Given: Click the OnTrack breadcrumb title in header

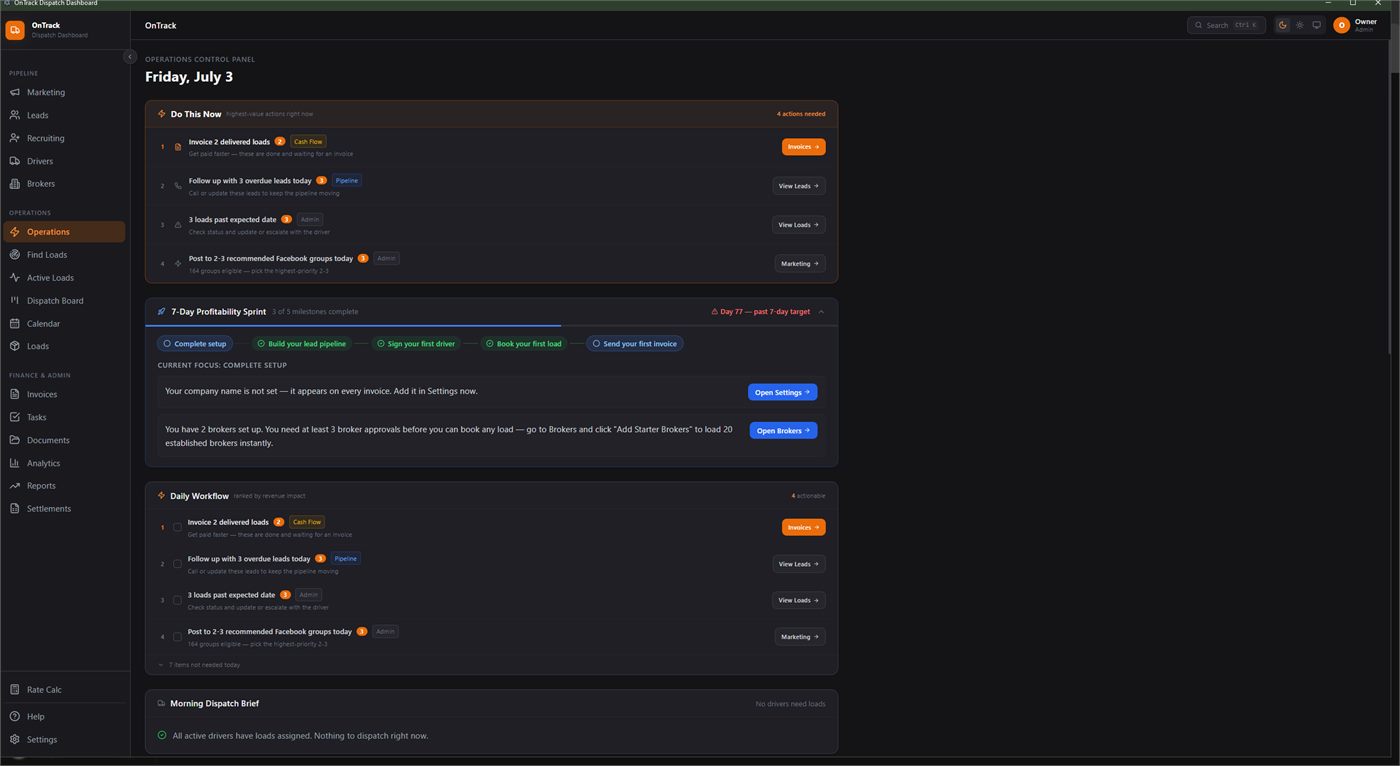Looking at the screenshot, I should click(160, 25).
